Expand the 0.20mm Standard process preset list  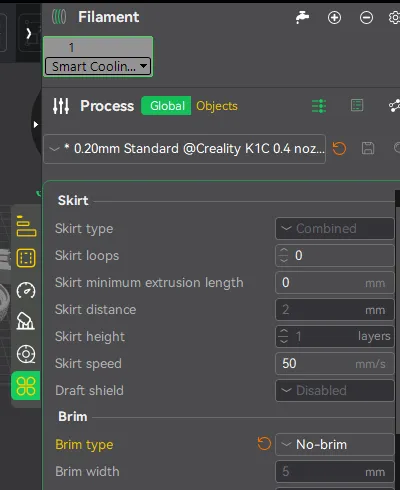click(x=184, y=149)
